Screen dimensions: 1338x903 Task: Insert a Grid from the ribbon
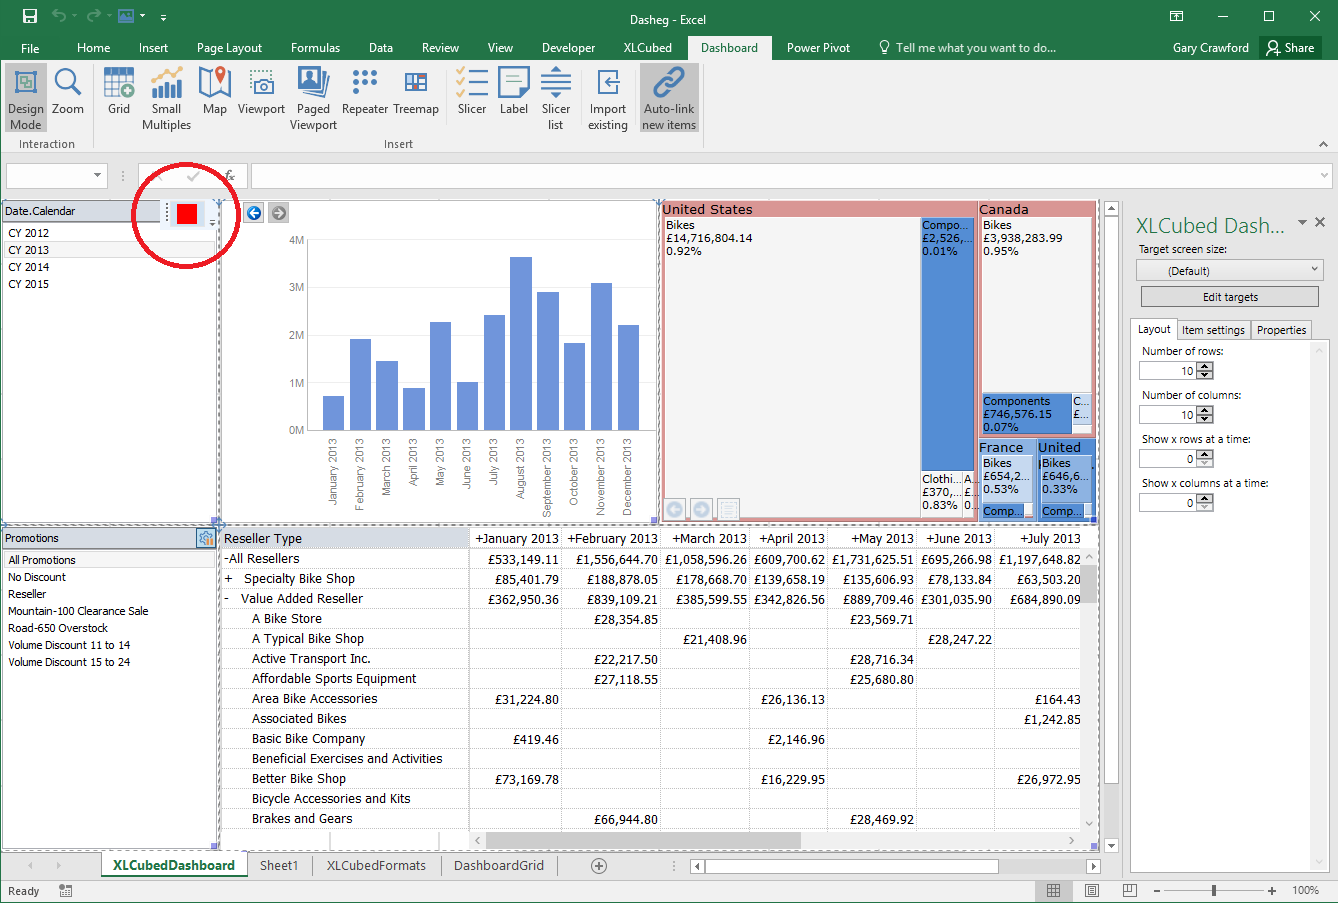pyautogui.click(x=119, y=92)
